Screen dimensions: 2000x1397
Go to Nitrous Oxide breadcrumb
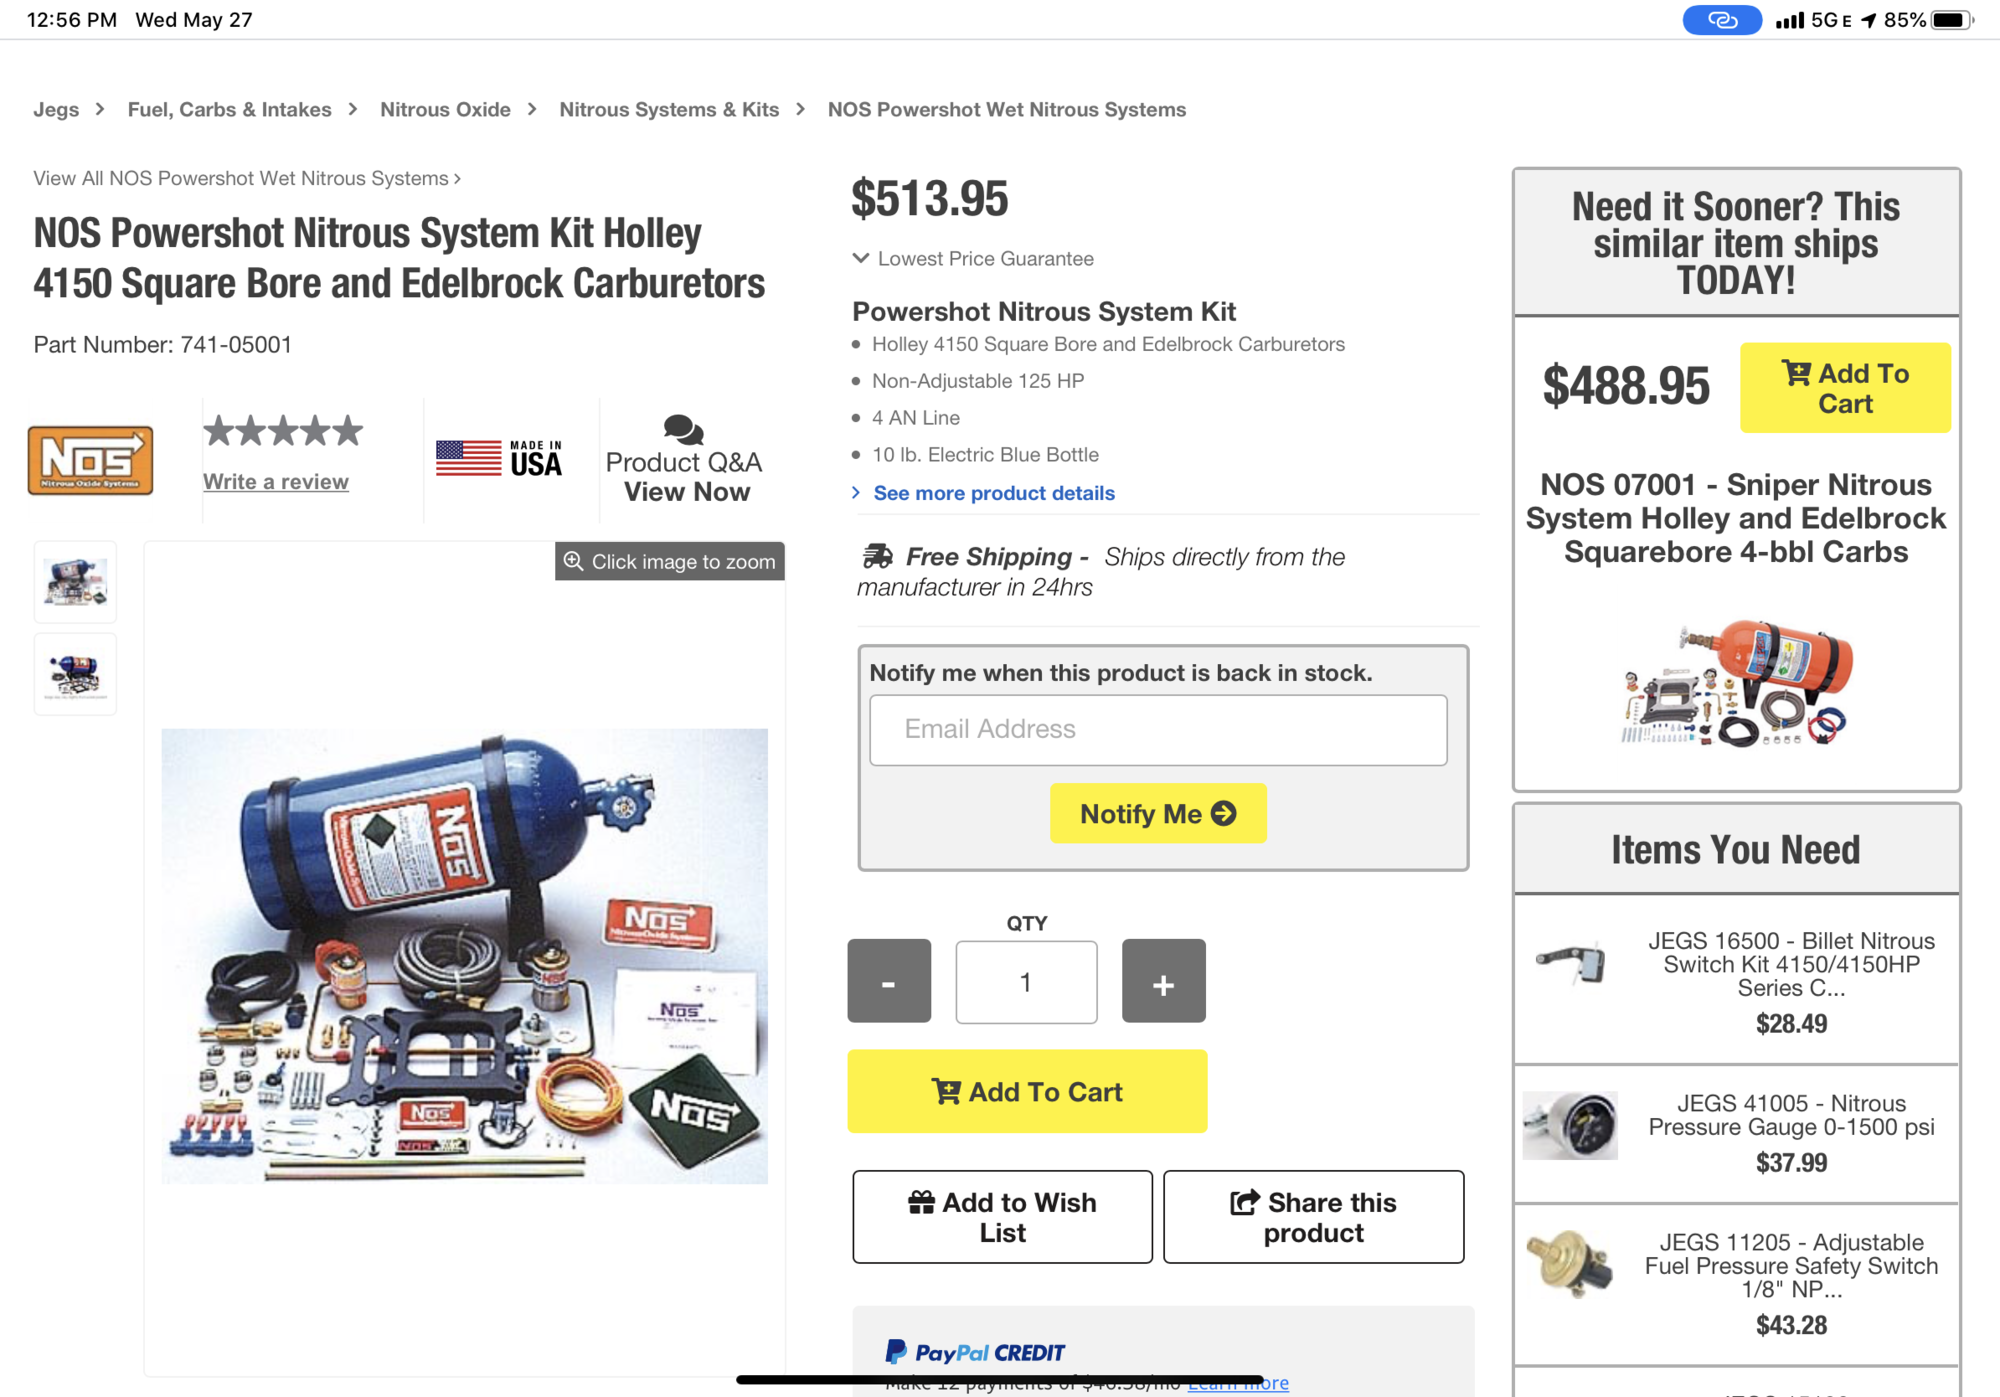tap(445, 110)
